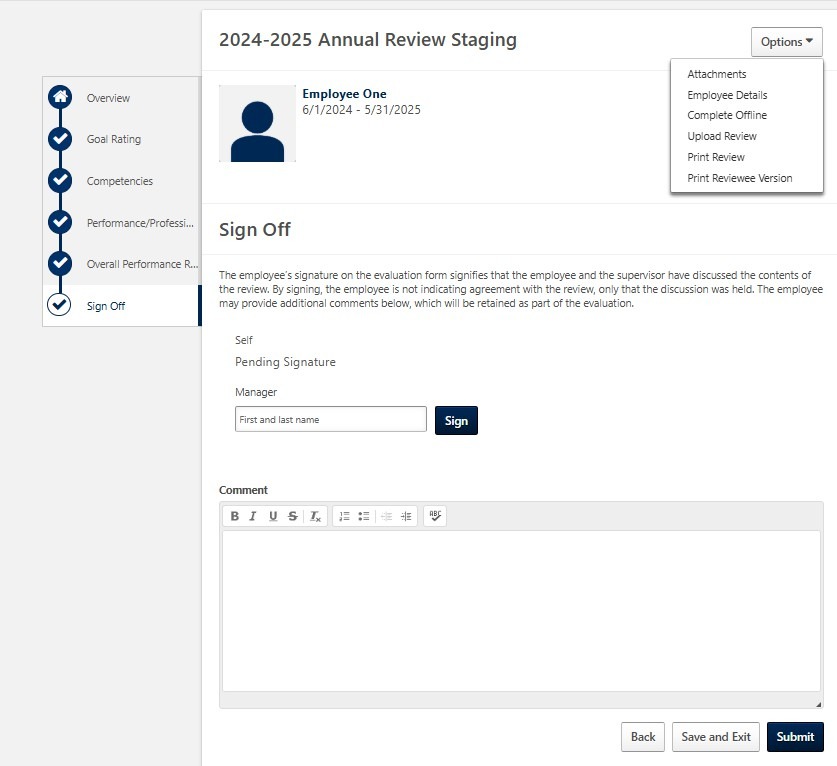Viewport: 837px width, 766px height.
Task: Click the Sign Off checkmark step icon
Action: coord(59,305)
